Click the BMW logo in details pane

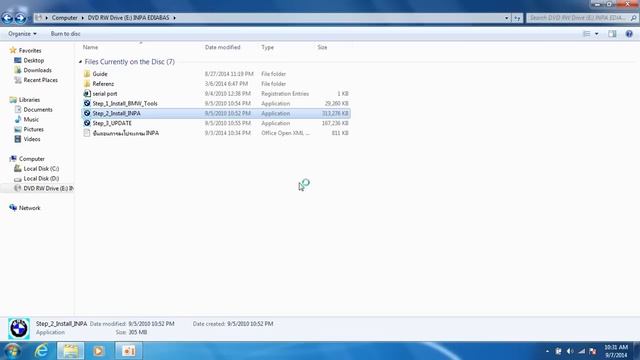(19, 329)
